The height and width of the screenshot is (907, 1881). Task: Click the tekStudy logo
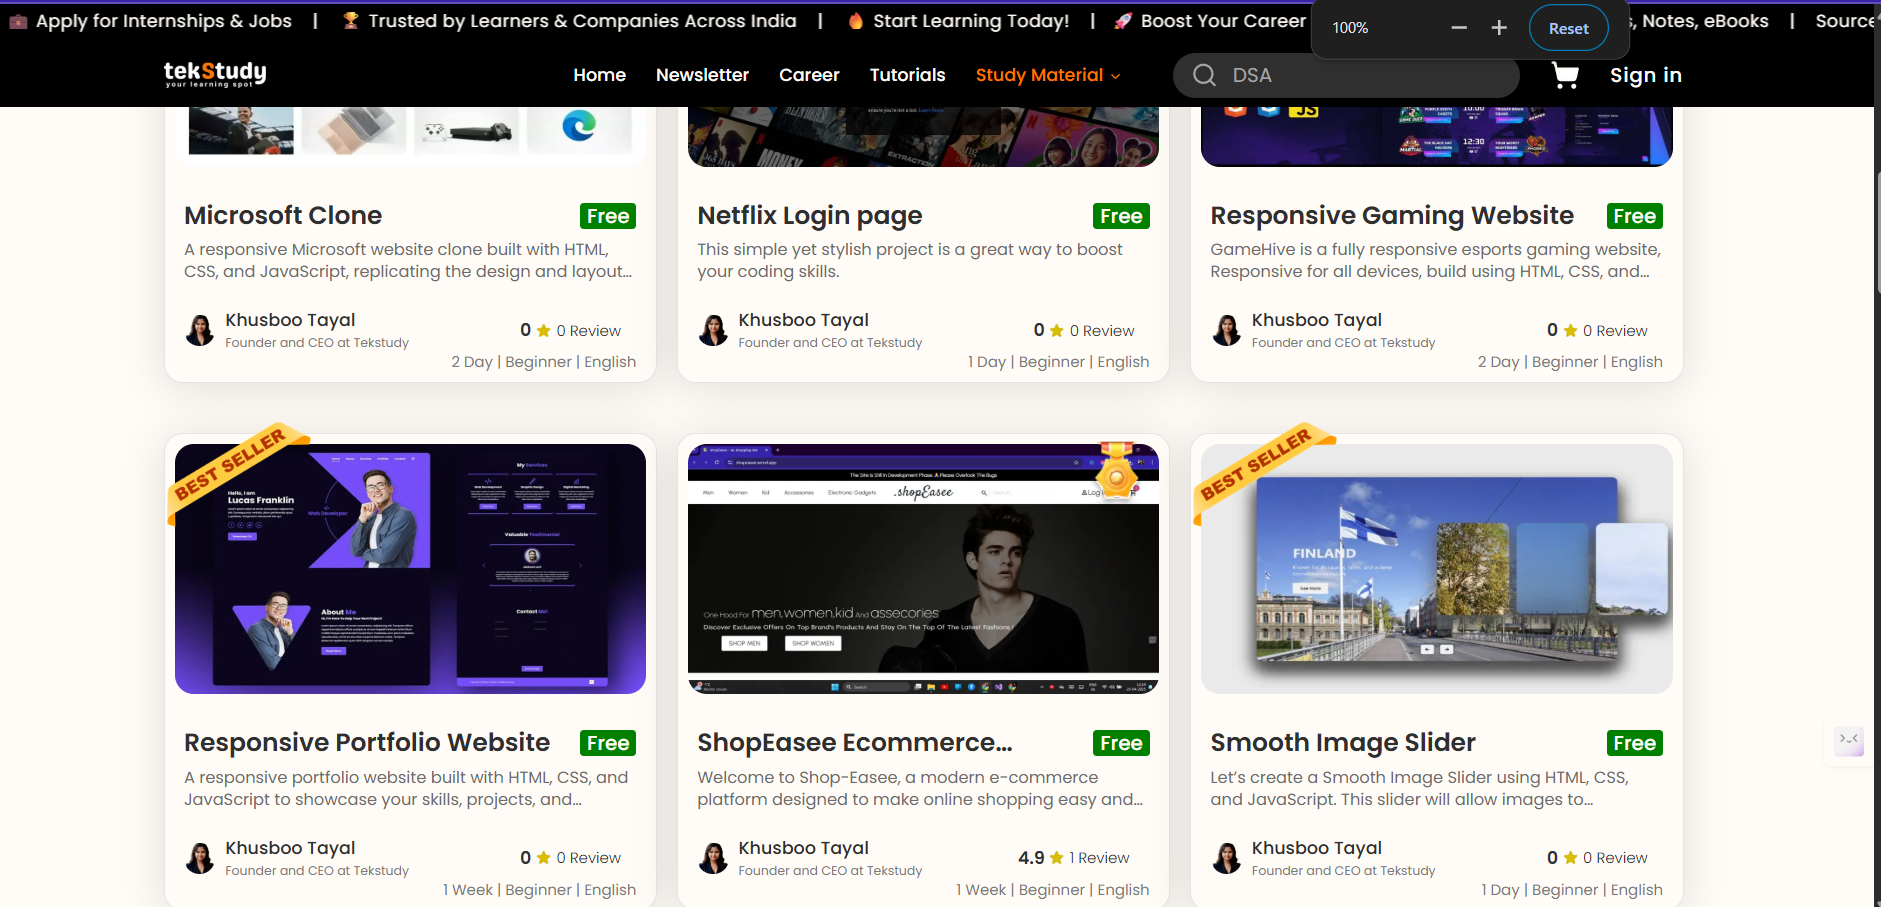pyautogui.click(x=215, y=74)
